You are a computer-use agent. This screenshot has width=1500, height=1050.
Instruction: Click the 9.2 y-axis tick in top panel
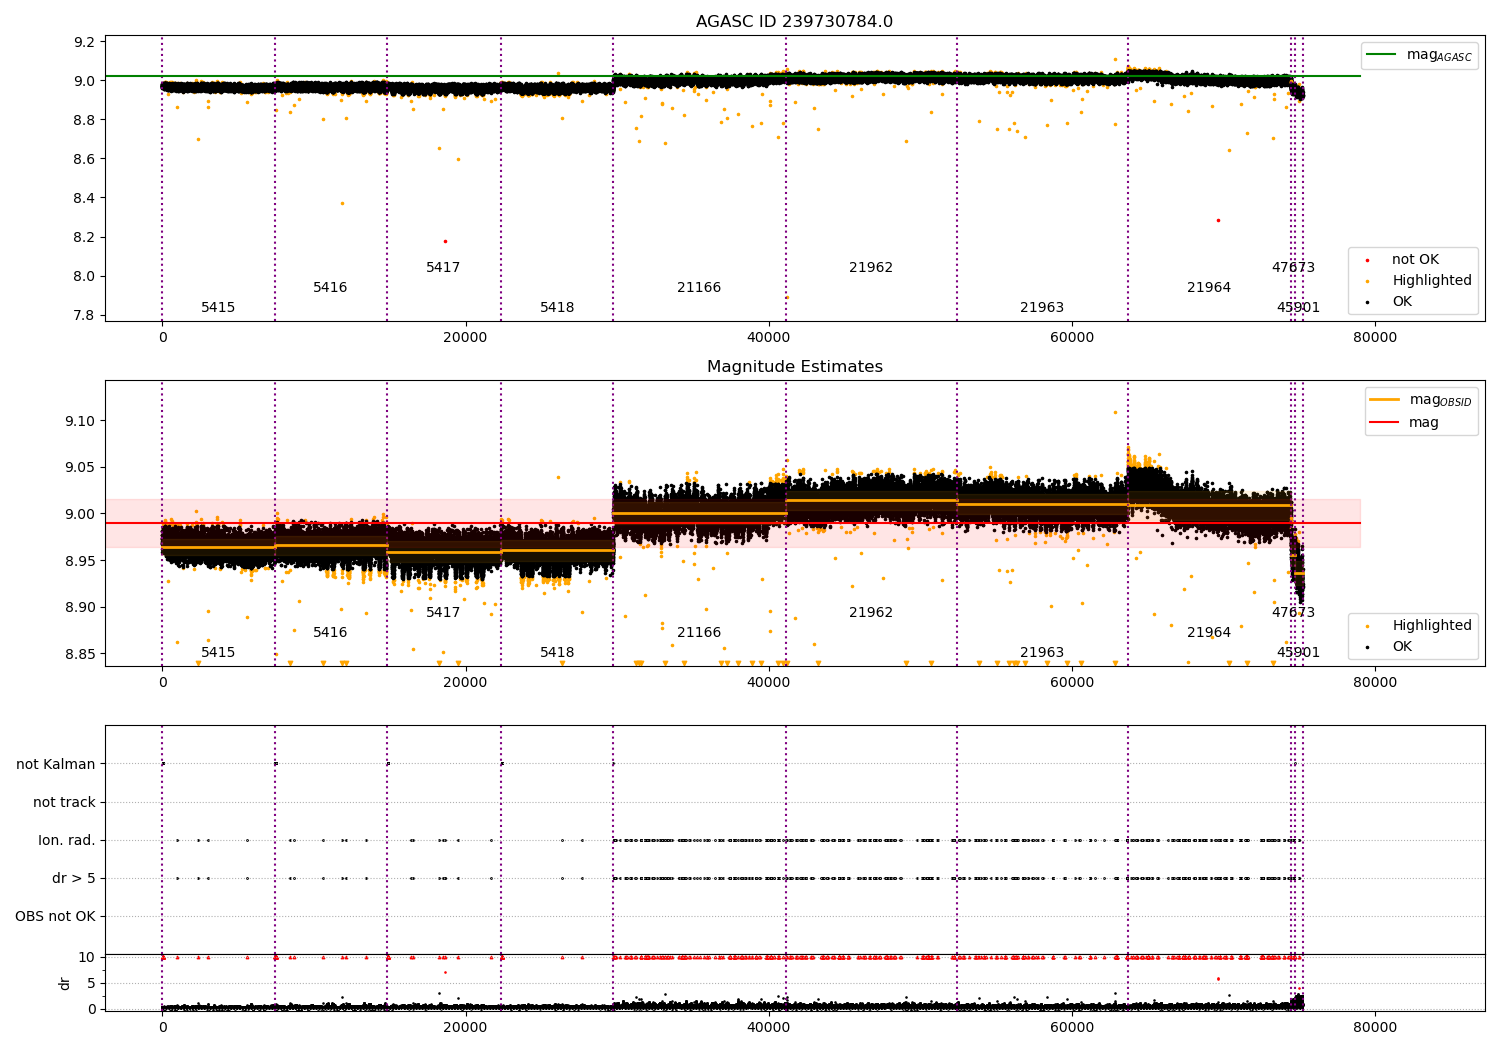(85, 42)
